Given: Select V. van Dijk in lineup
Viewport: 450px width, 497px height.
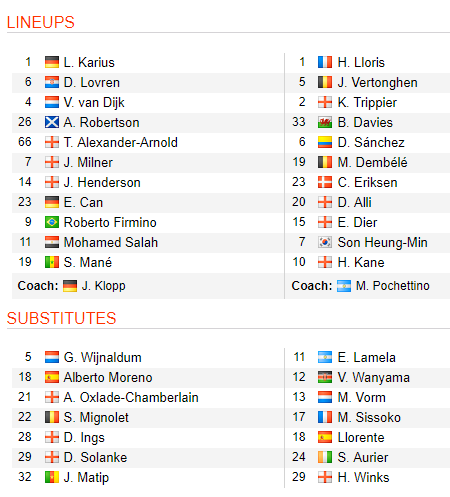Looking at the screenshot, I should pos(94,103).
